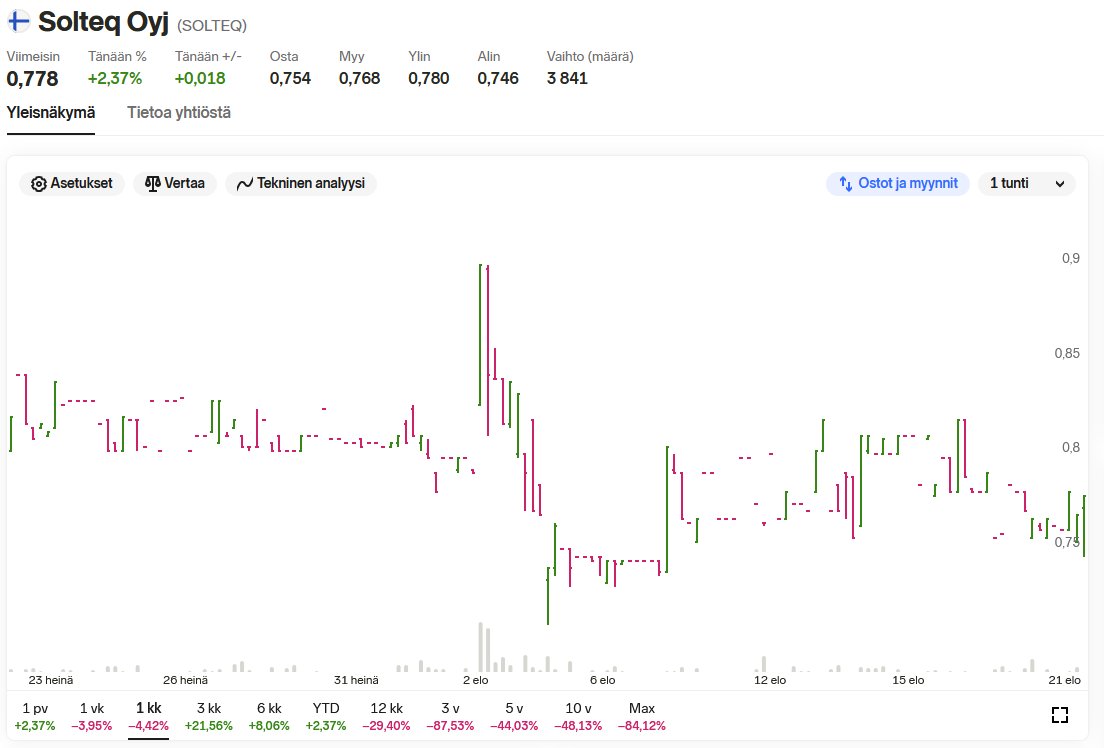Select the 1 vk time range
The image size is (1104, 748).
[x=92, y=716]
